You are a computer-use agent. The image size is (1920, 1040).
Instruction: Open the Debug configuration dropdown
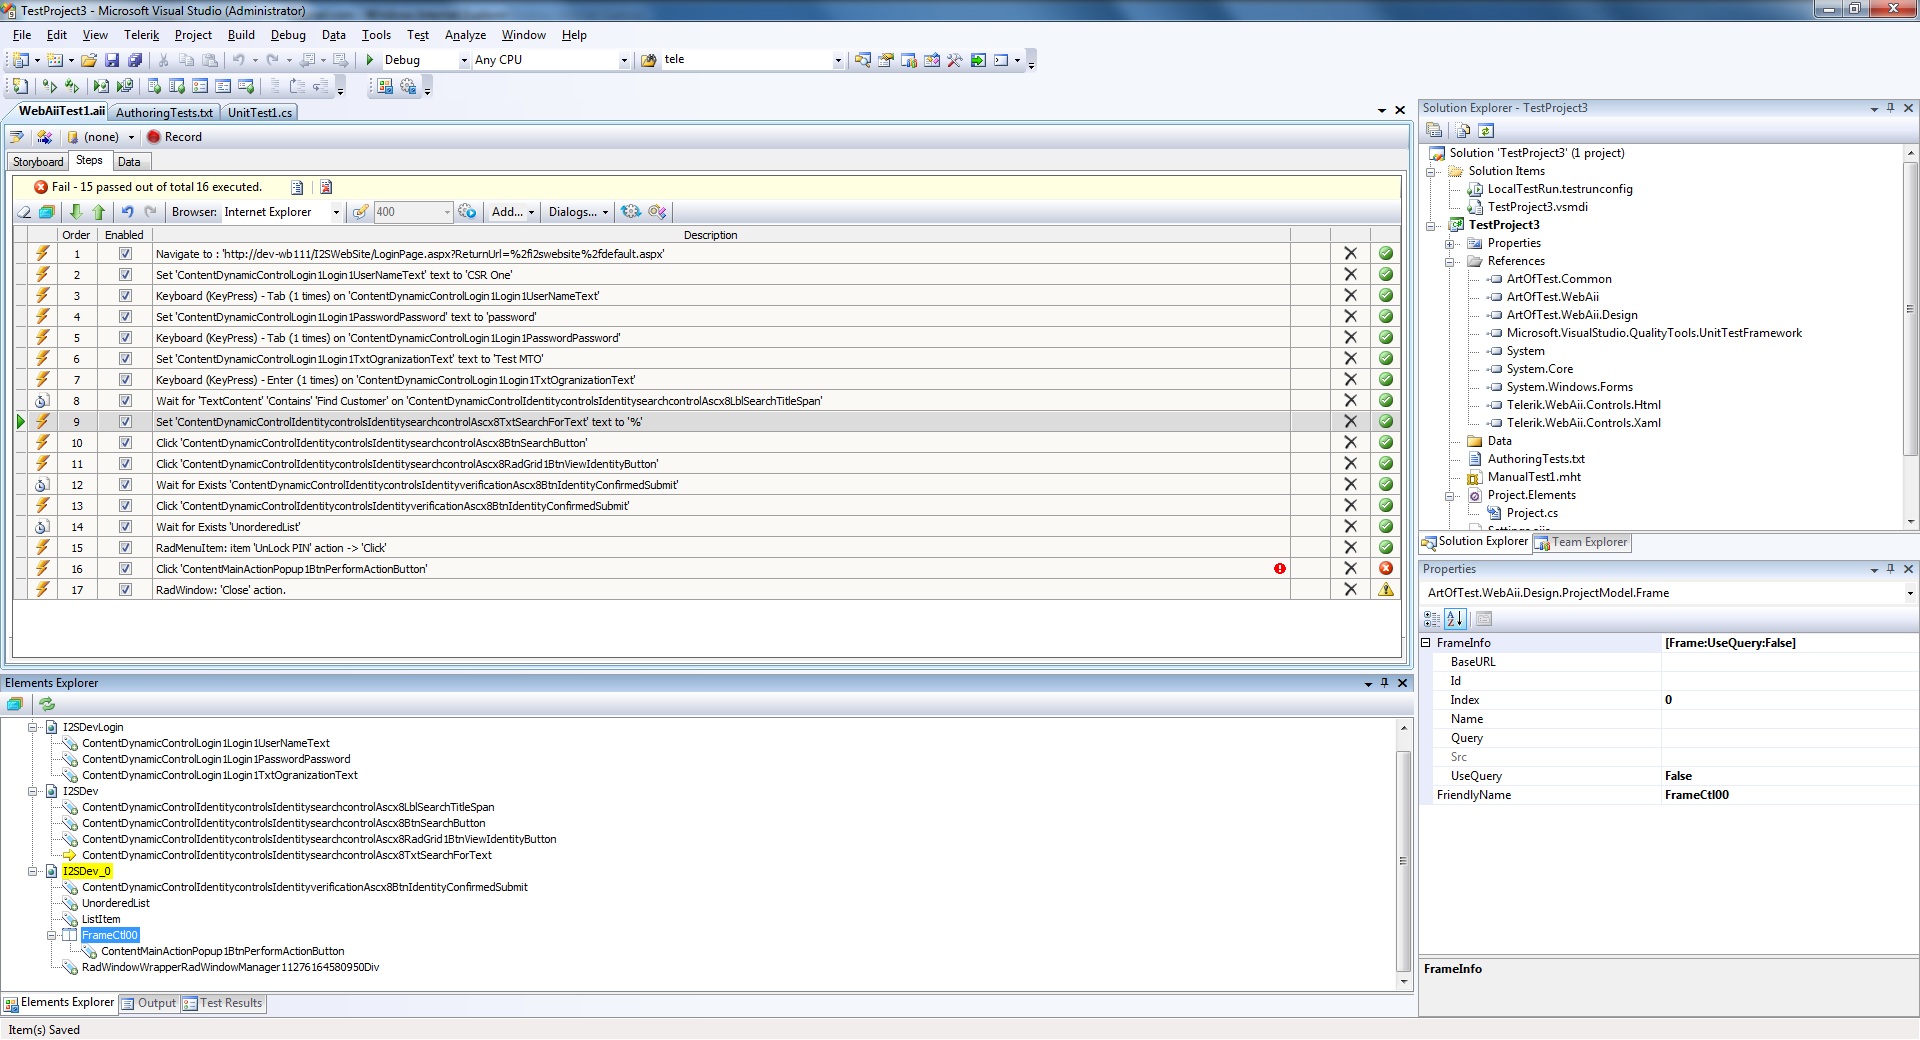point(463,61)
